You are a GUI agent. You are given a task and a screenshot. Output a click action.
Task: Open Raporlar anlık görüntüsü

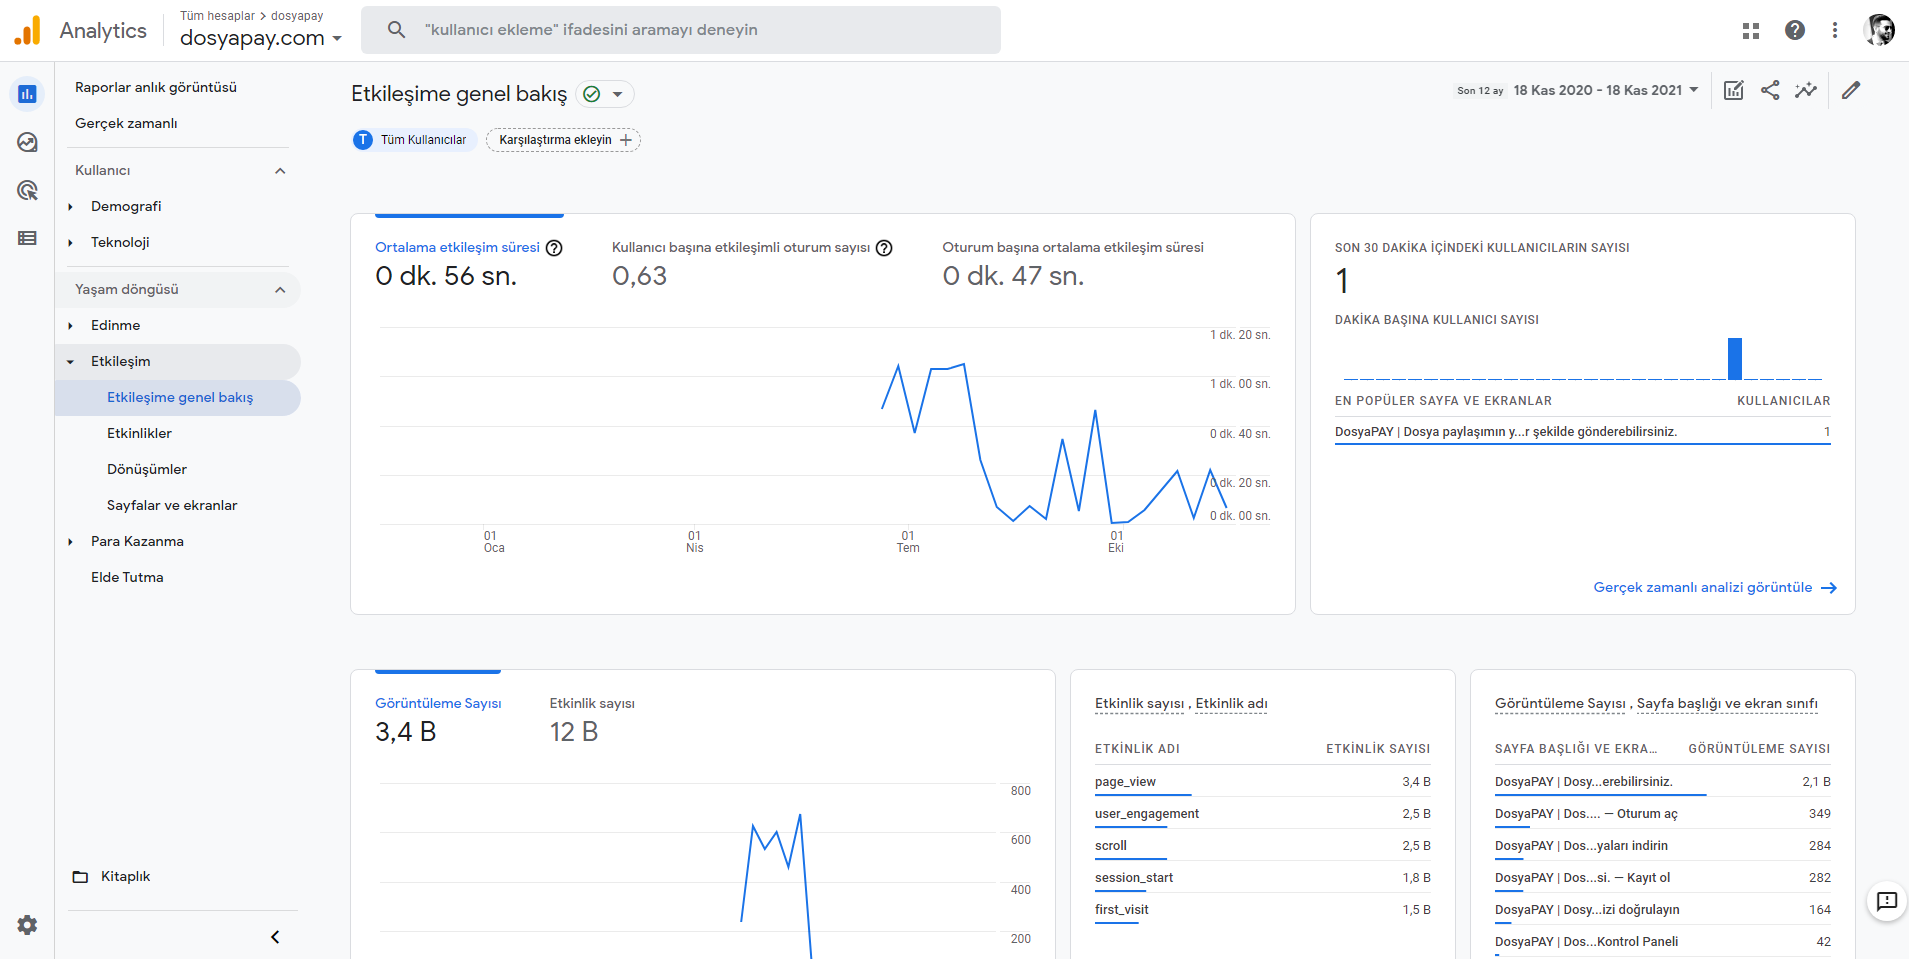click(156, 87)
